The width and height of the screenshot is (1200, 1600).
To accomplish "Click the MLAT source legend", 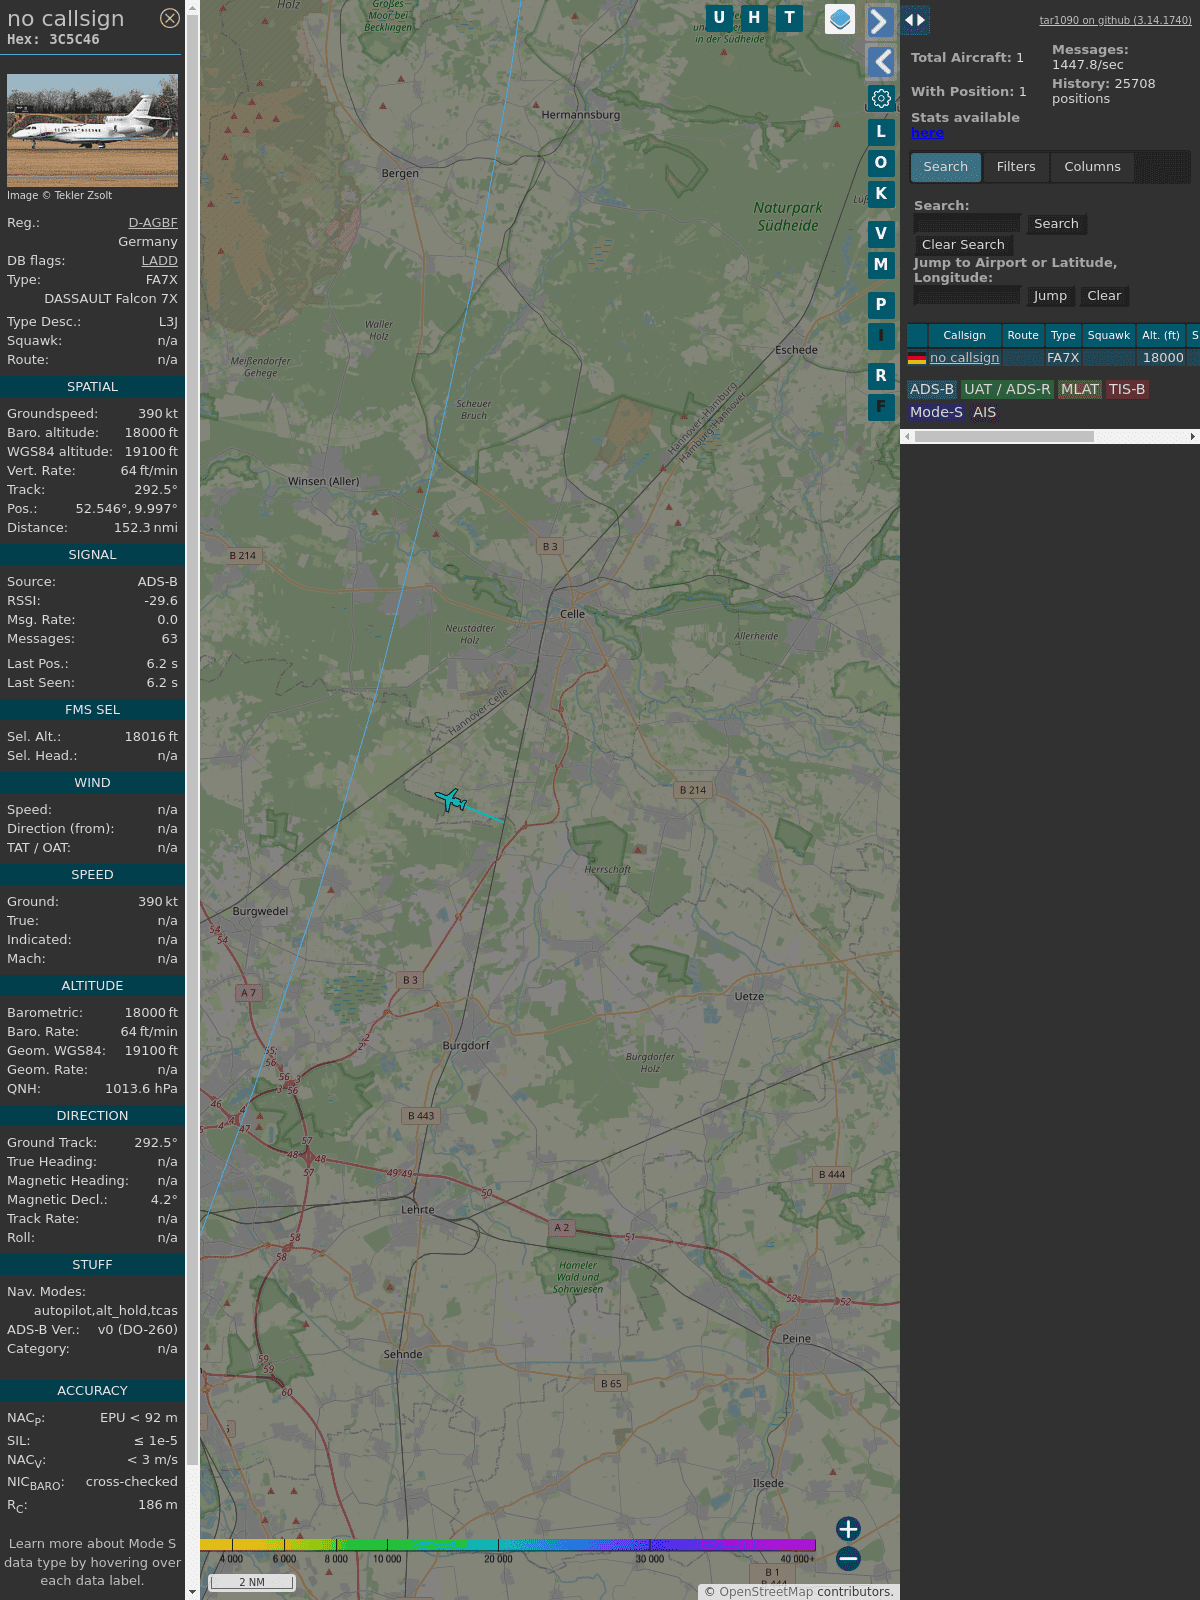I will [x=1080, y=390].
